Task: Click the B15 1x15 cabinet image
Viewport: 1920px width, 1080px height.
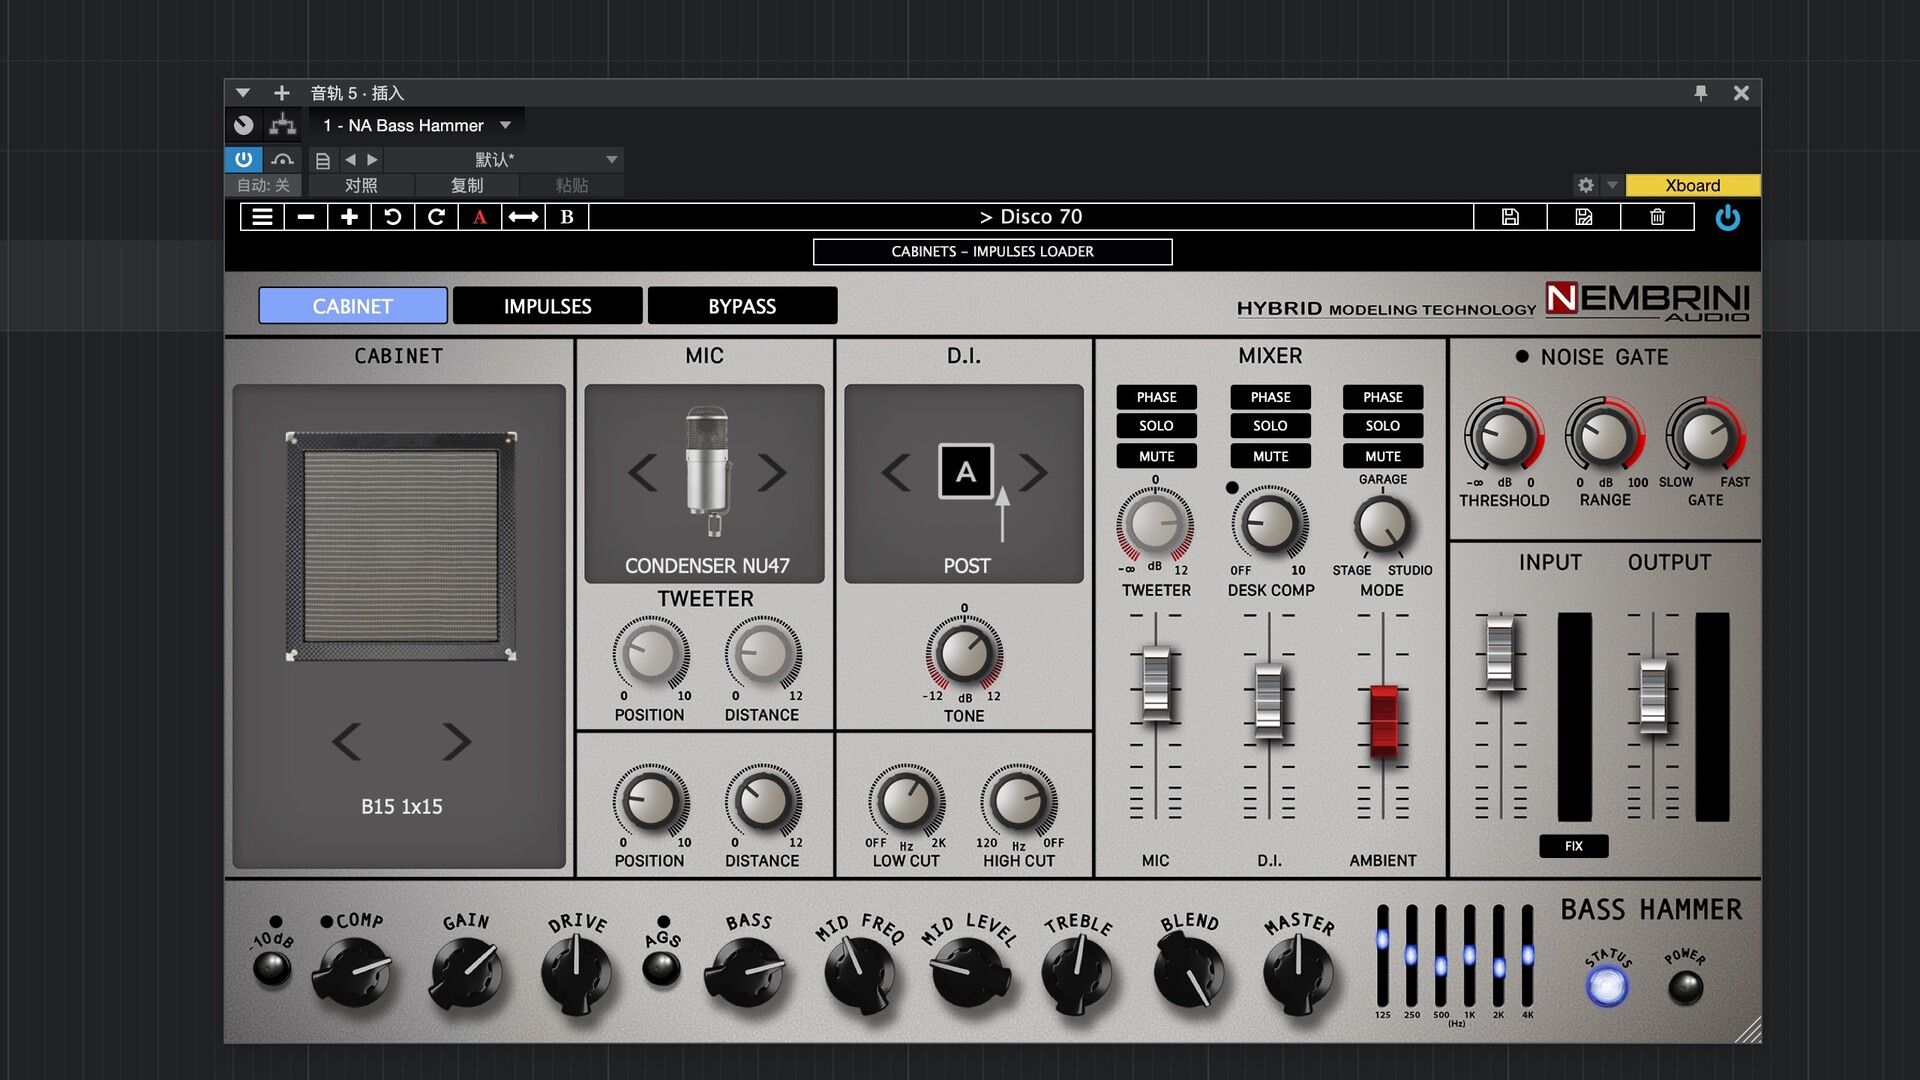Action: [401, 547]
